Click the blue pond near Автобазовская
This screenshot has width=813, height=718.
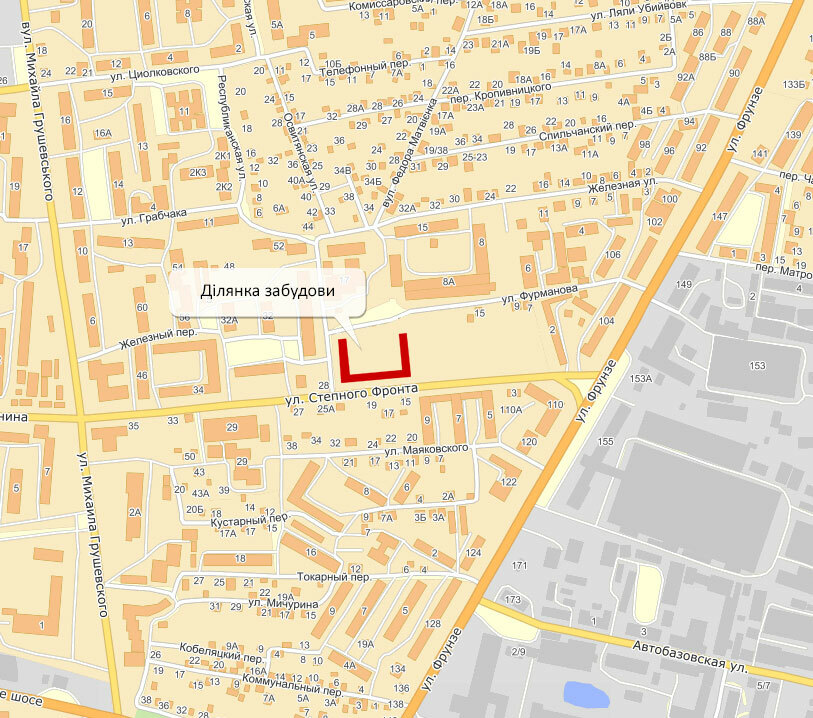(x=586, y=694)
